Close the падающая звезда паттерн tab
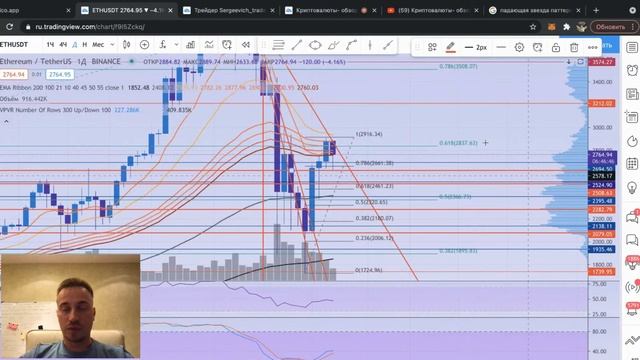This screenshot has width=640, height=360. (578, 10)
